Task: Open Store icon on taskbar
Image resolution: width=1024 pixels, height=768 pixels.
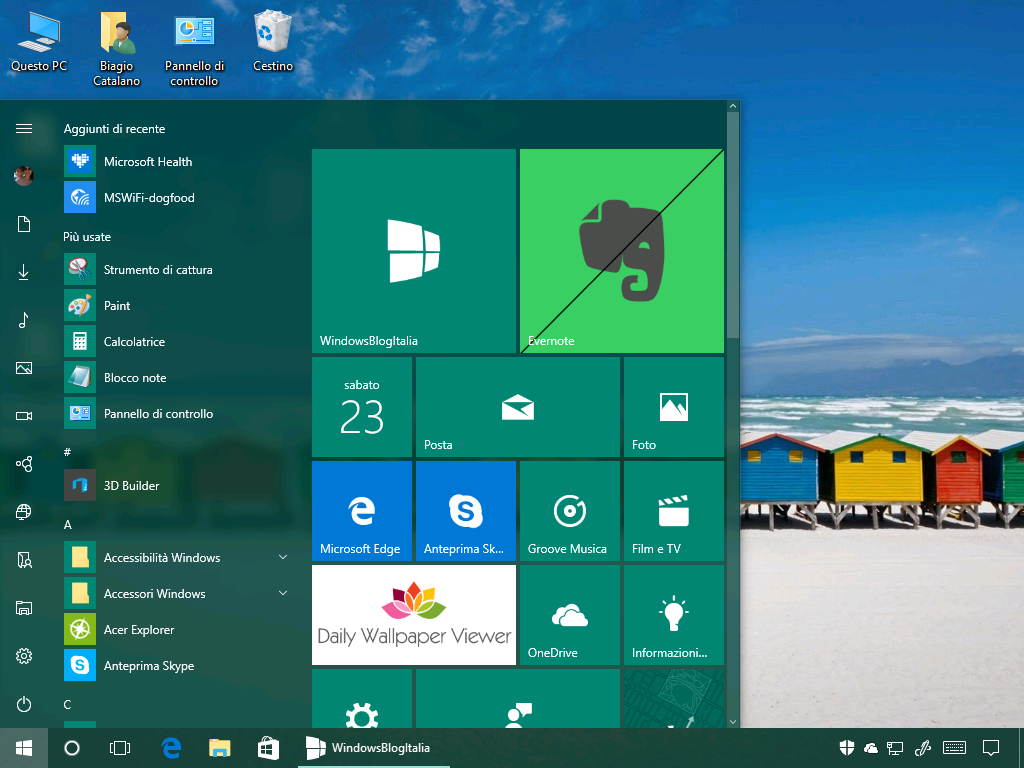Action: click(268, 748)
